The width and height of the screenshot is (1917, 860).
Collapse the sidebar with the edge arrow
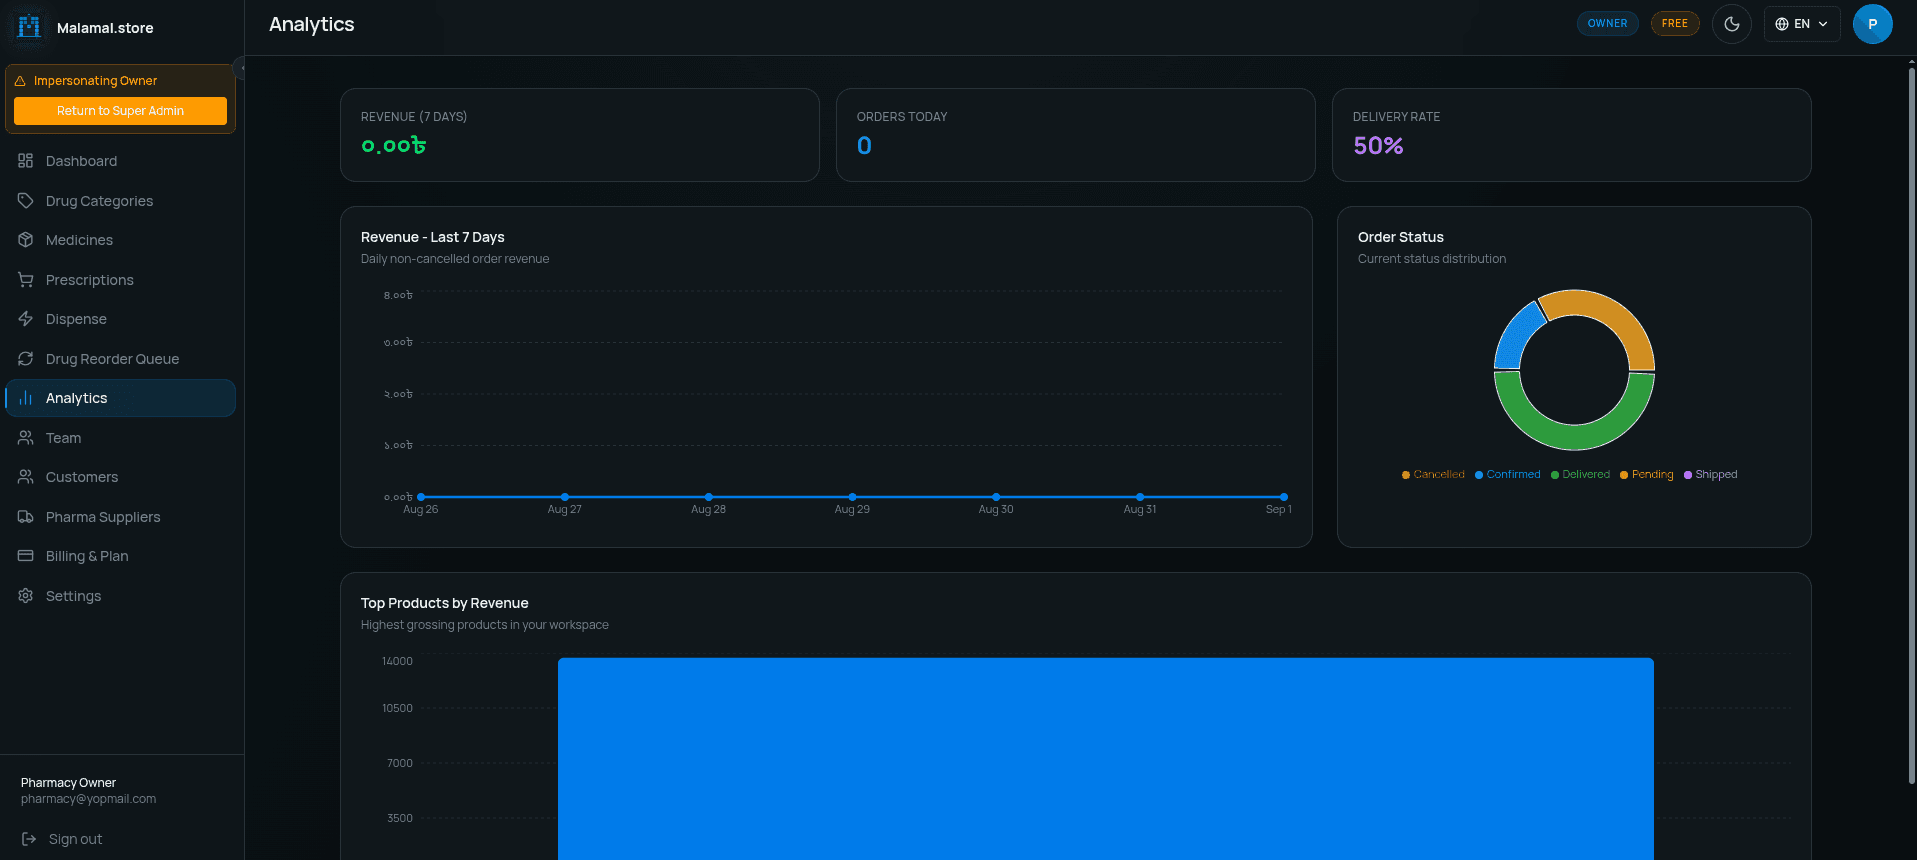click(x=240, y=68)
